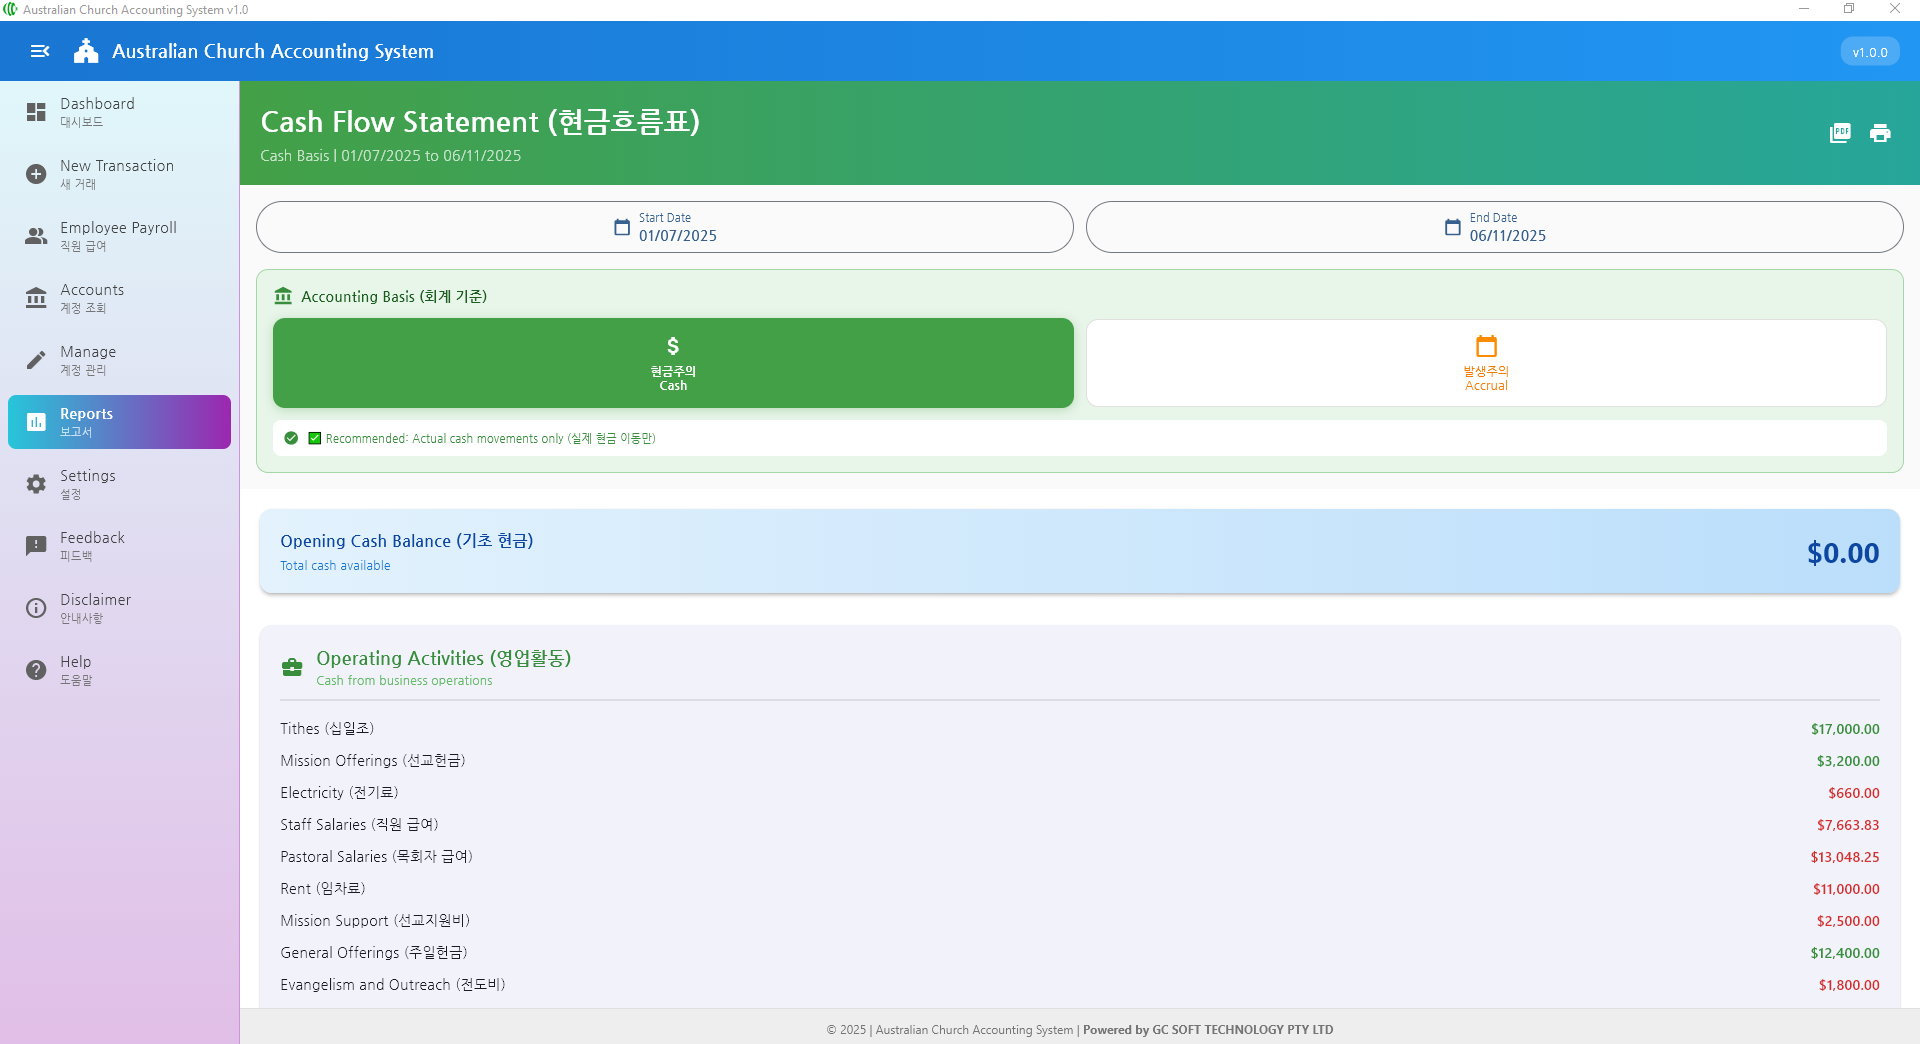Toggle the green Recommended checkbox
The height and width of the screenshot is (1044, 1920).
point(315,438)
